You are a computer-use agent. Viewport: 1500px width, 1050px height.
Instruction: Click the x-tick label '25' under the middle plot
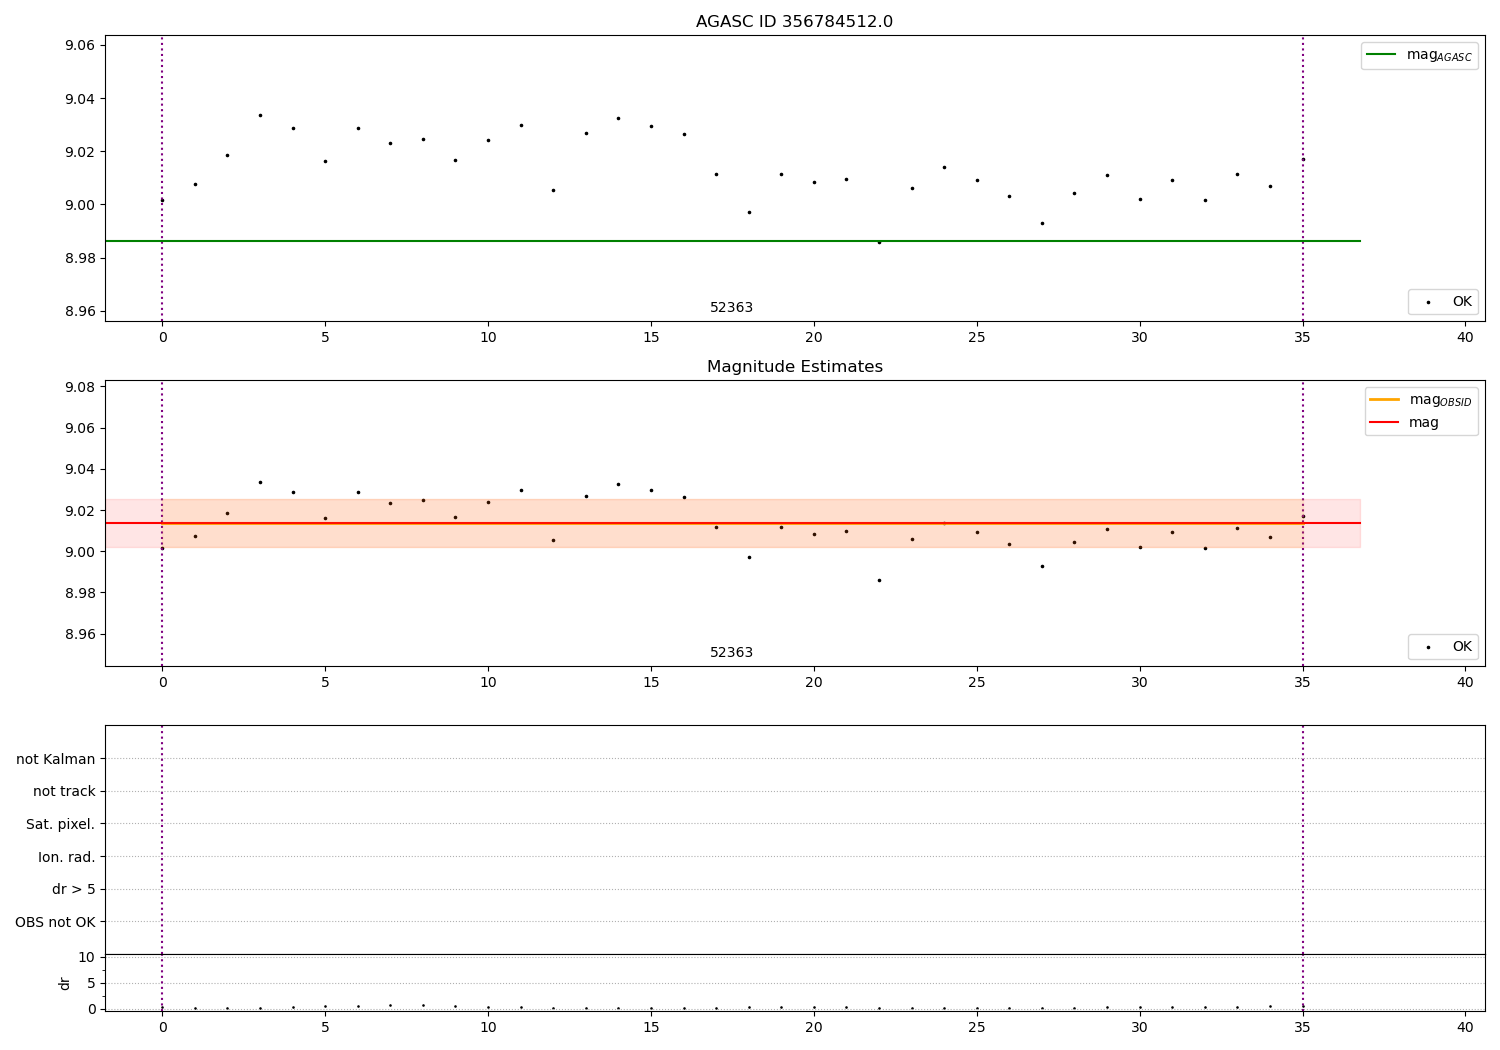pos(977,683)
